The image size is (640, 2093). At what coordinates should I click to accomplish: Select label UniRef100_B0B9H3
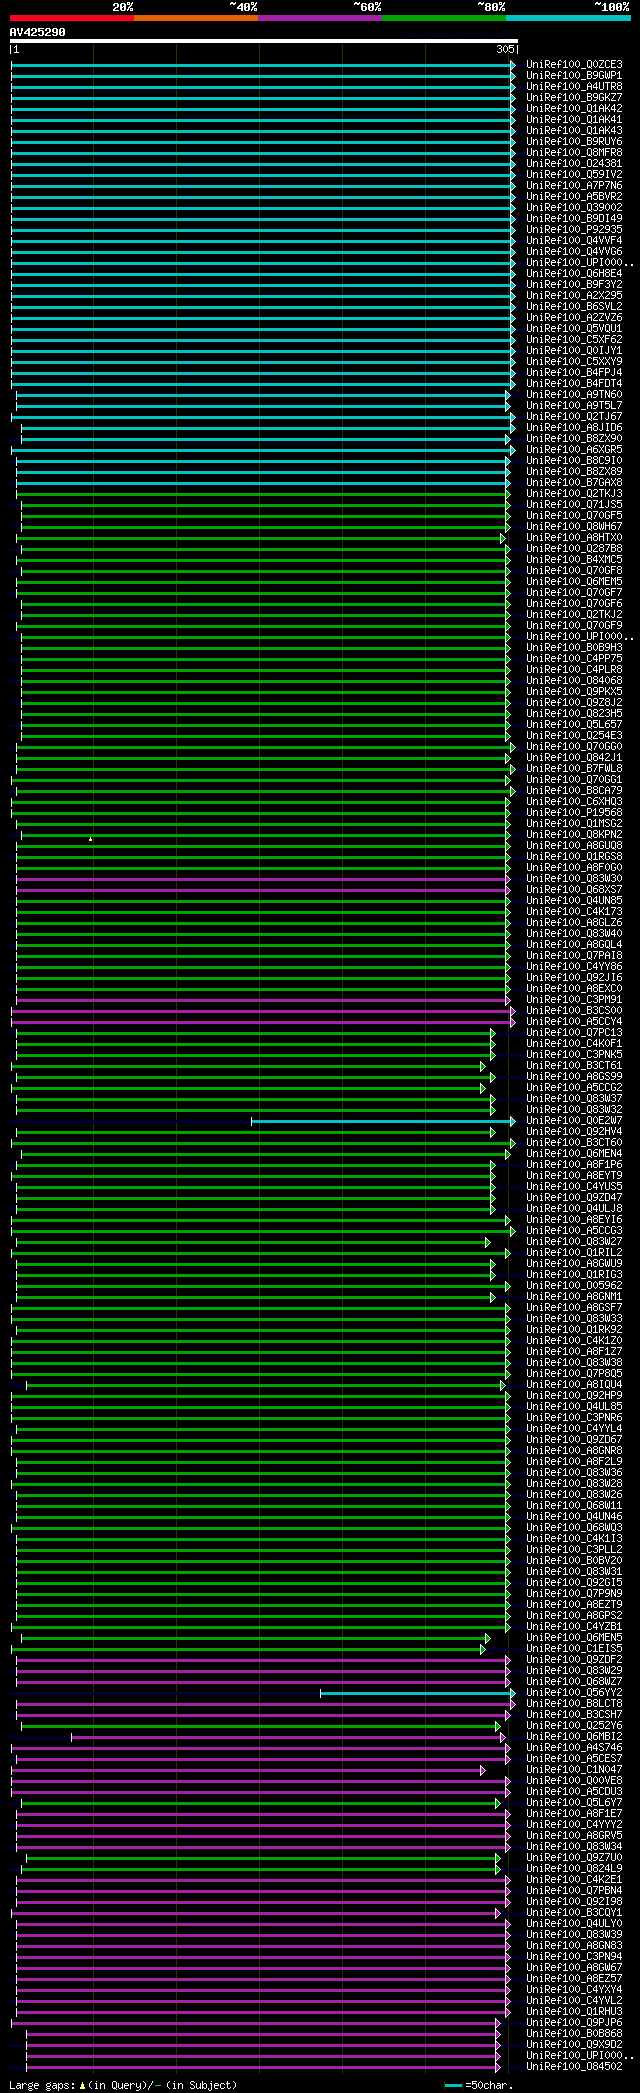(574, 648)
